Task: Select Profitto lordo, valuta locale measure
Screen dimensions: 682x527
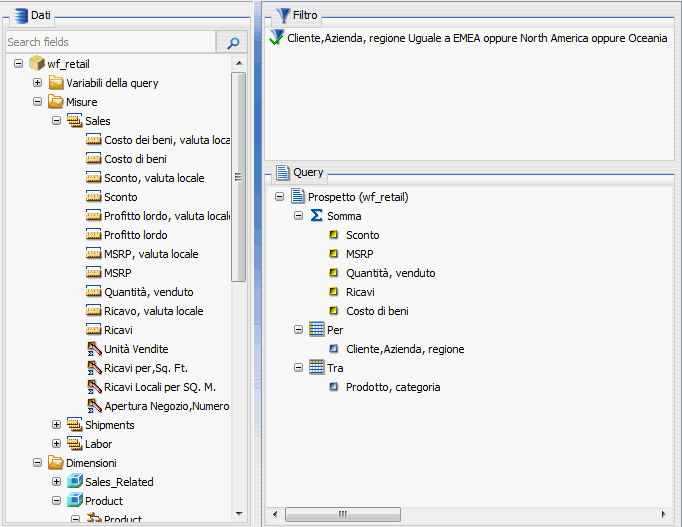Action: [167, 216]
